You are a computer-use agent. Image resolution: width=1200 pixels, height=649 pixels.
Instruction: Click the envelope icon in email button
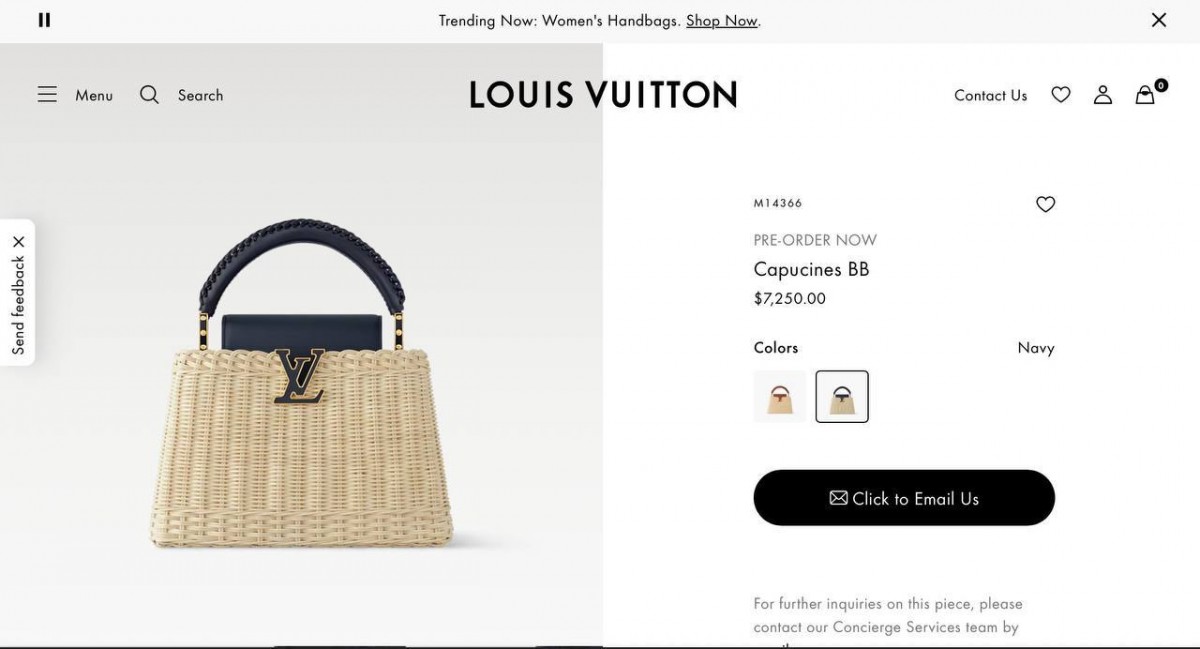(x=838, y=498)
